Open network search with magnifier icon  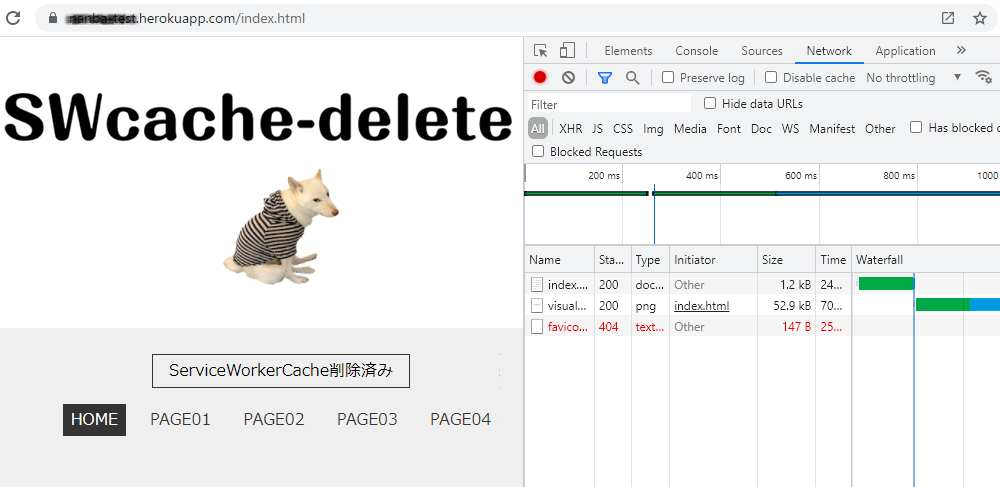click(x=632, y=78)
